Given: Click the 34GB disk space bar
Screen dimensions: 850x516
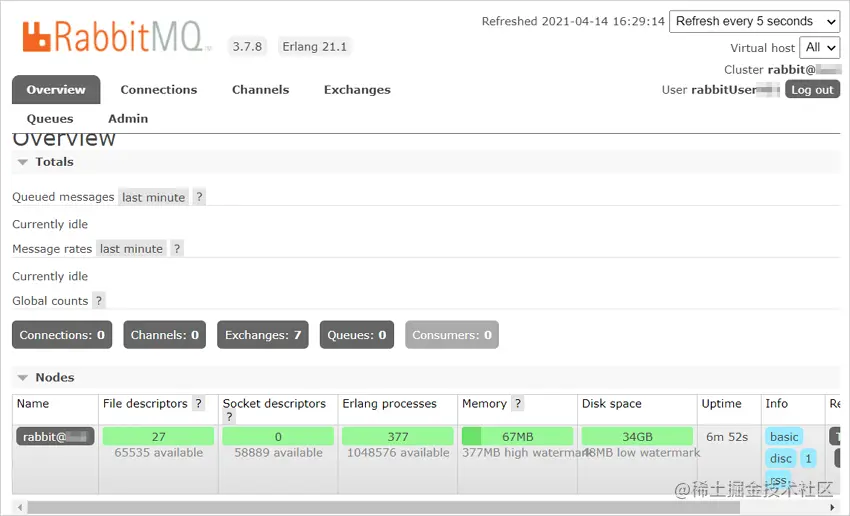Looking at the screenshot, I should click(x=637, y=436).
